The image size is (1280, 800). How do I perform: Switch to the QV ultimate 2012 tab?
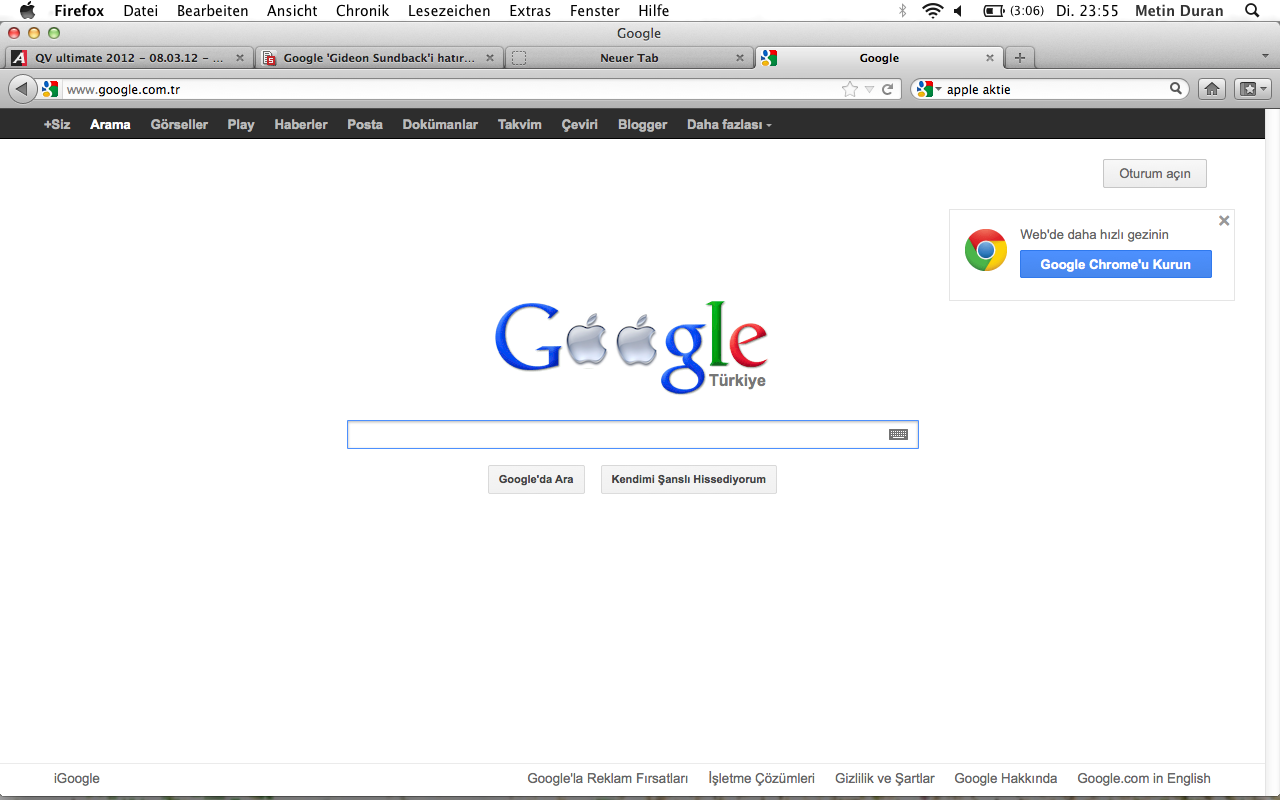click(x=128, y=58)
